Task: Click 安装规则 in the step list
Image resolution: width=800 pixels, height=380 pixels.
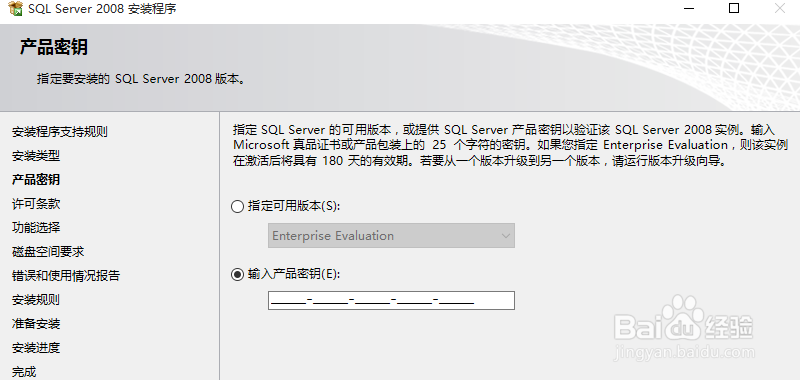Action: [36, 299]
